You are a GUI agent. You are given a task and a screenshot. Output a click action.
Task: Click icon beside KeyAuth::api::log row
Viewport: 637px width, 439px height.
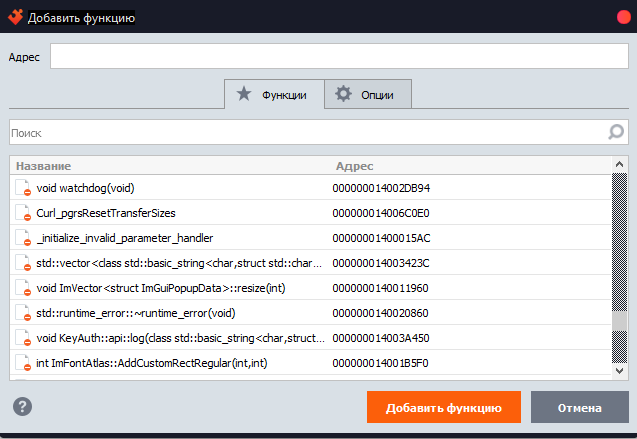(24, 338)
